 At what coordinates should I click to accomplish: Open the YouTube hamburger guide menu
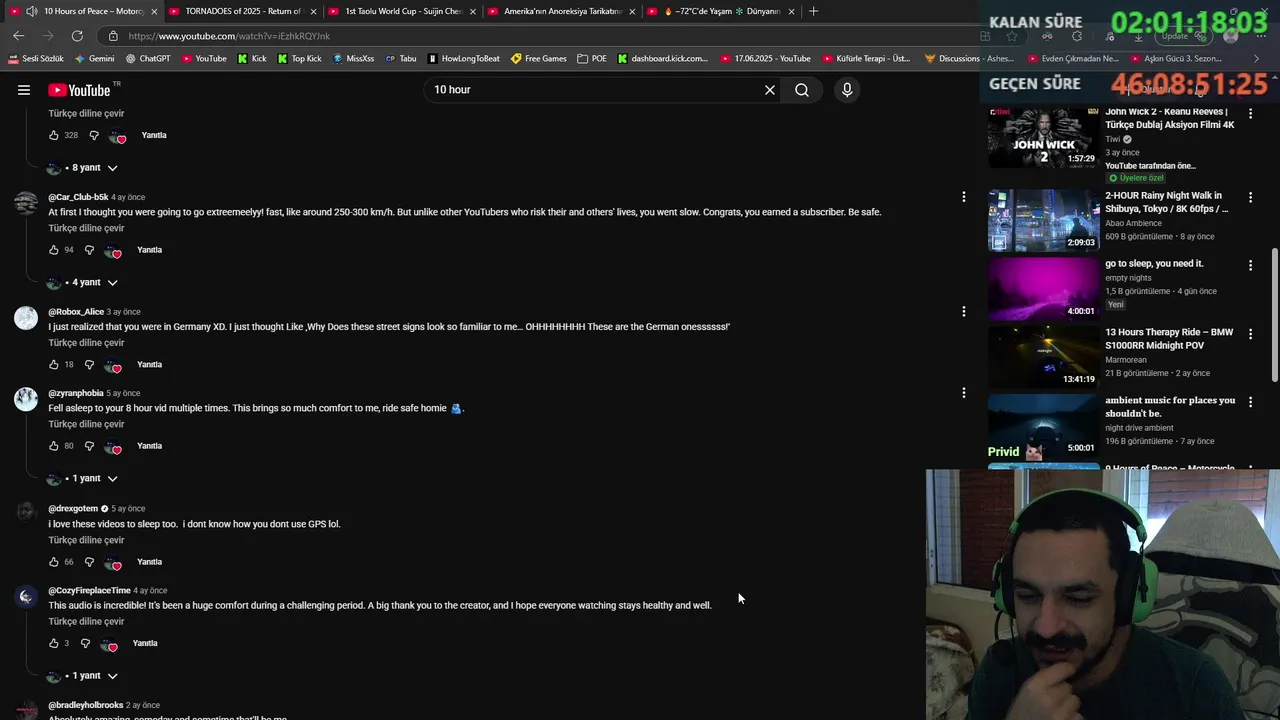[24, 90]
